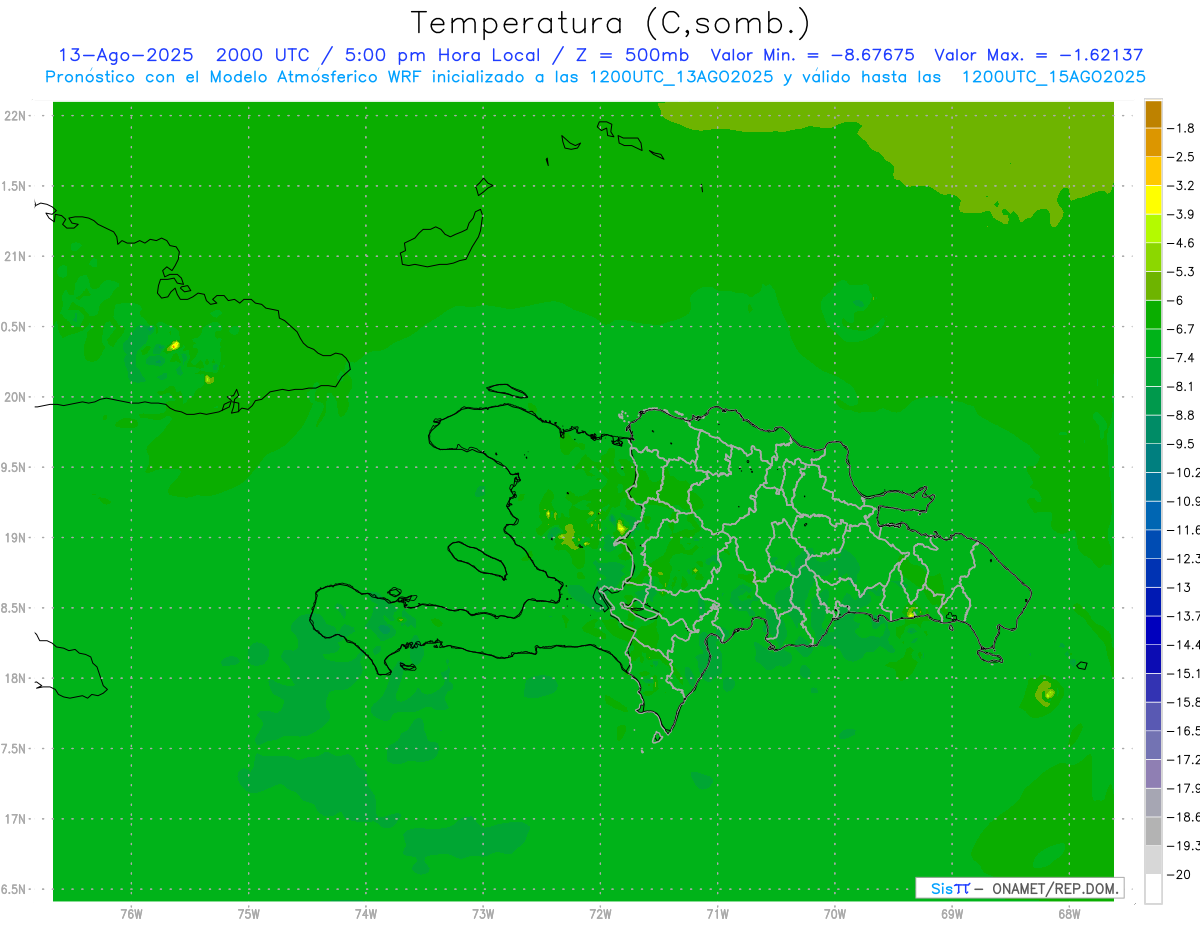
Task: Click the SisPI – ONAMET/REP.DOM. credit label
Action: pyautogui.click(x=1019, y=888)
